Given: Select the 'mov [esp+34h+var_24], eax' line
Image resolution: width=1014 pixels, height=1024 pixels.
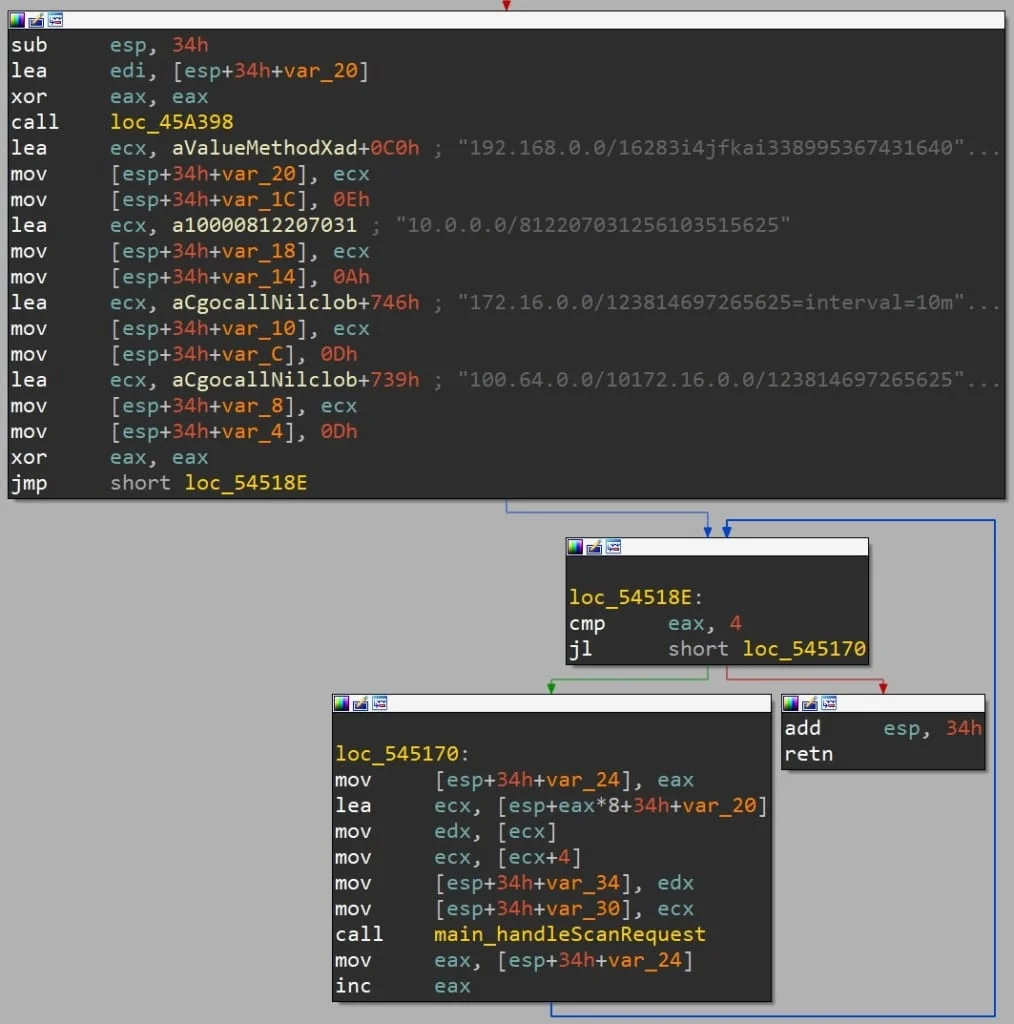Looking at the screenshot, I should 515,780.
